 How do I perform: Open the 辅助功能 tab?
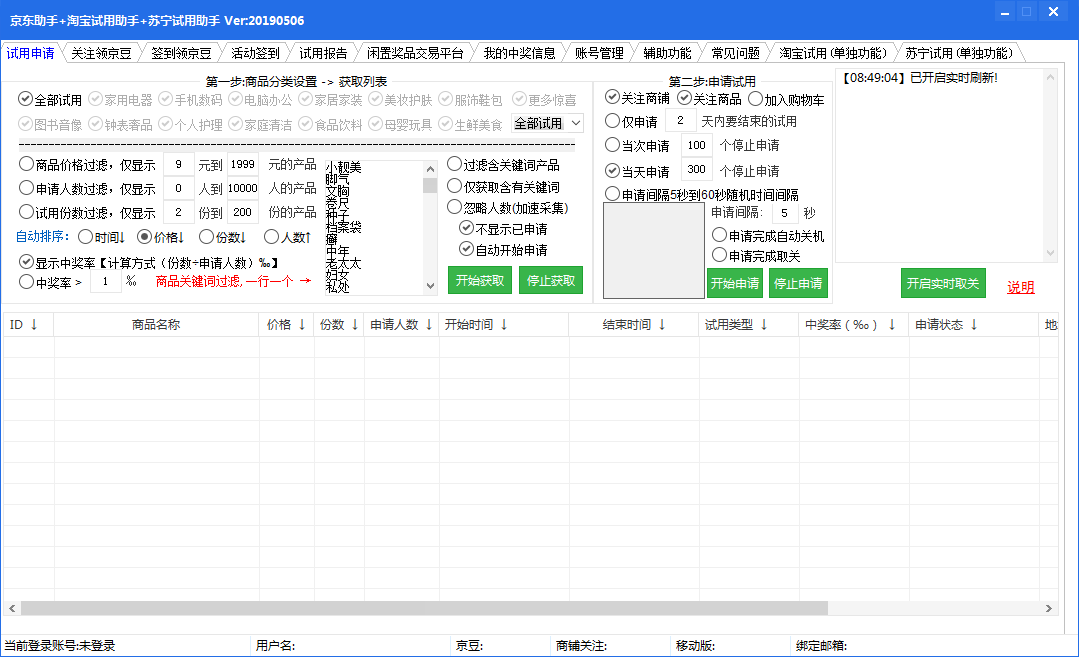click(x=667, y=53)
